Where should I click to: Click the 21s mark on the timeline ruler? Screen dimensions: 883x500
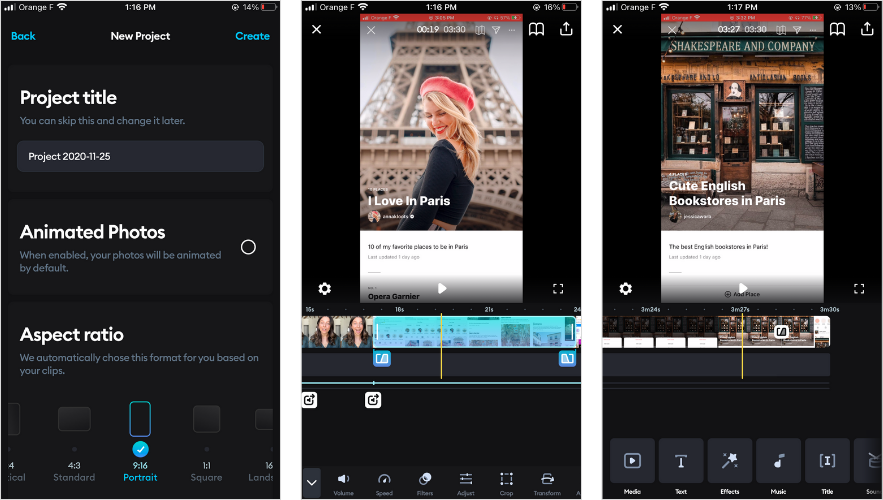[x=489, y=310]
